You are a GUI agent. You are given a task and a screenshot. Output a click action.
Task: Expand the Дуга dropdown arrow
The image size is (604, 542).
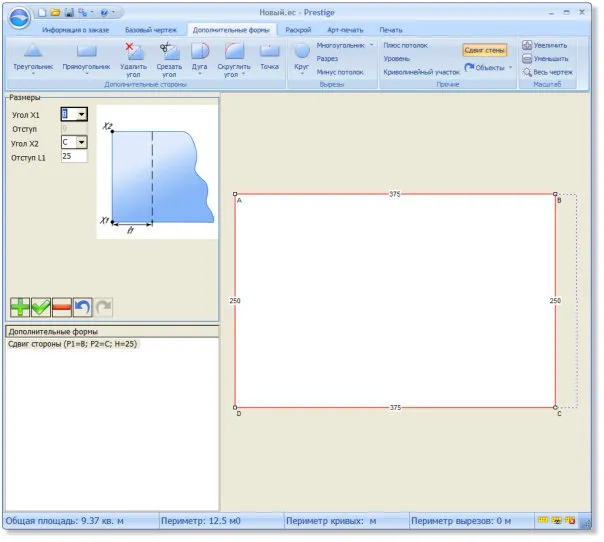pyautogui.click(x=200, y=73)
